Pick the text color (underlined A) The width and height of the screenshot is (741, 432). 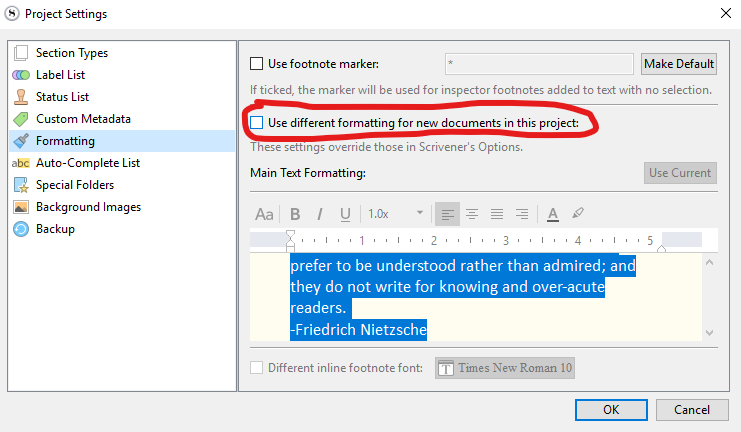tap(552, 213)
